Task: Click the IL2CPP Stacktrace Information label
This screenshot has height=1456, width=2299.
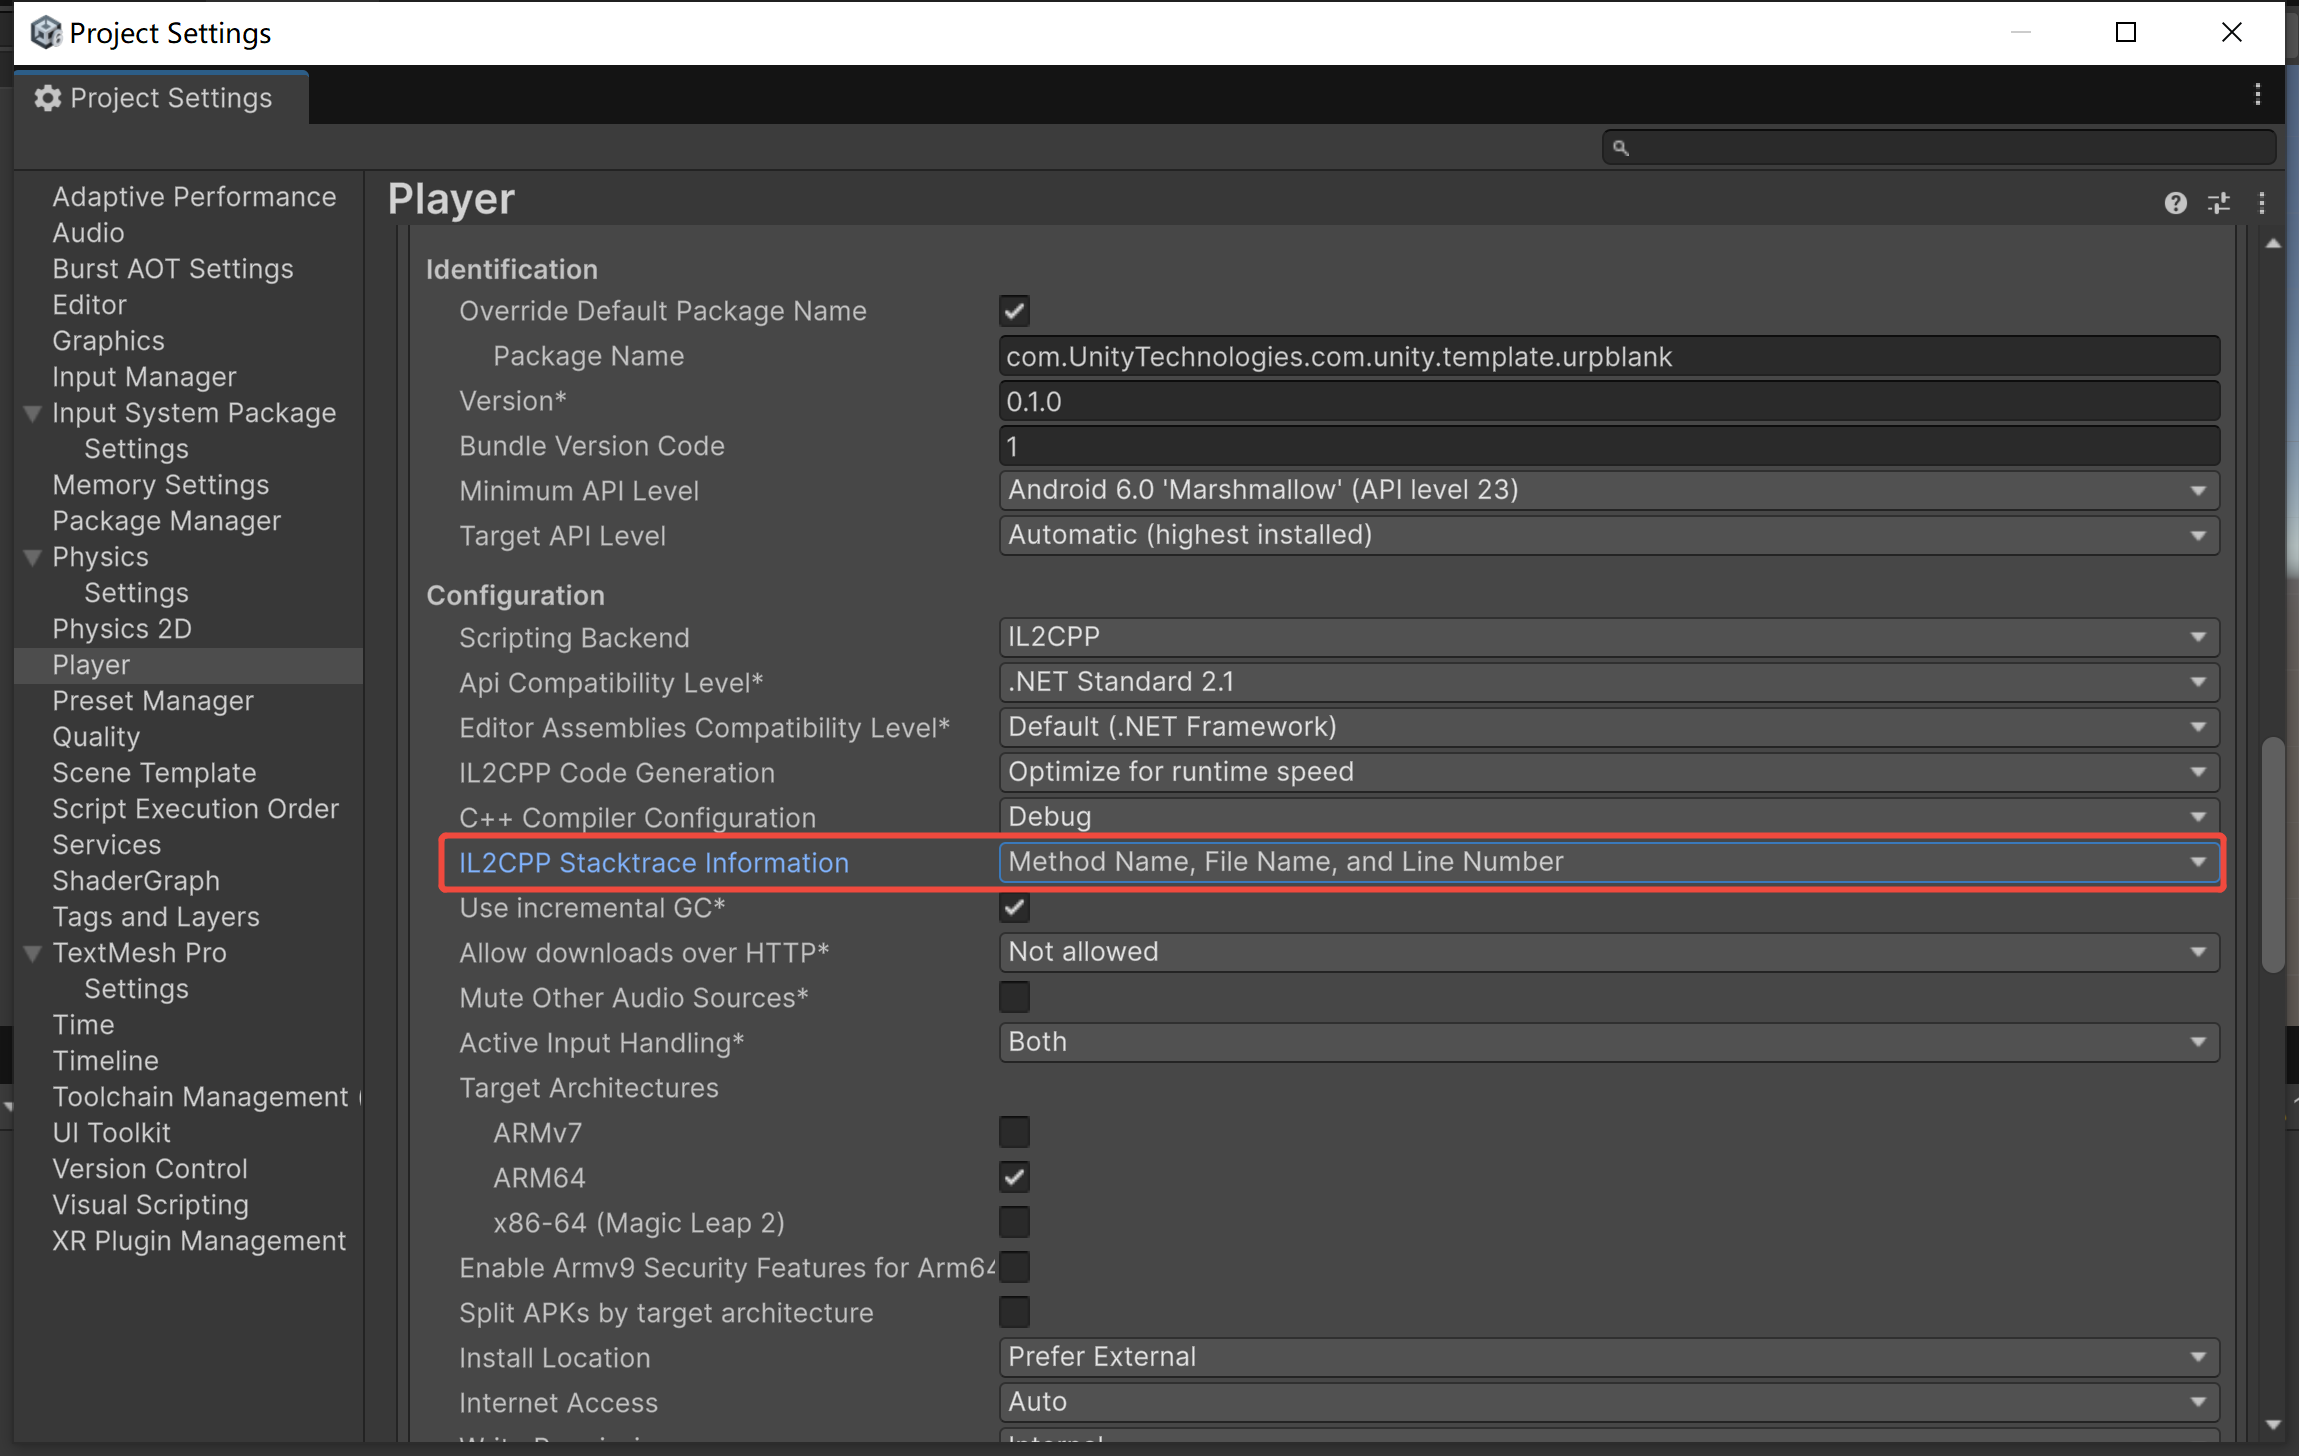Action: tap(653, 863)
